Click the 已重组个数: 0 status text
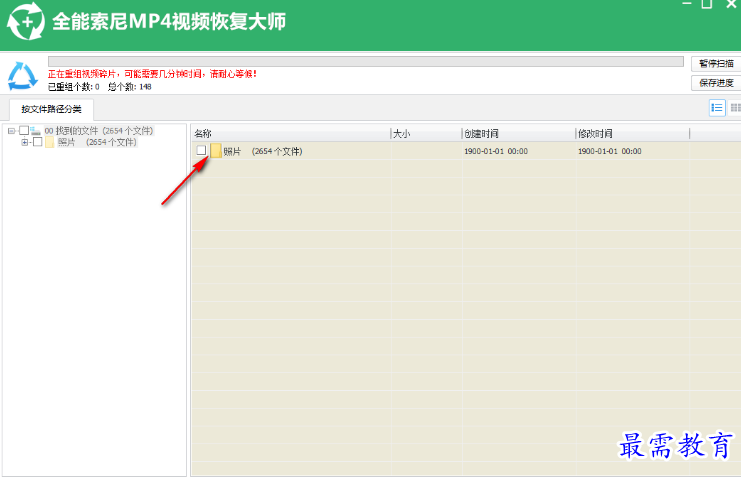 [74, 87]
